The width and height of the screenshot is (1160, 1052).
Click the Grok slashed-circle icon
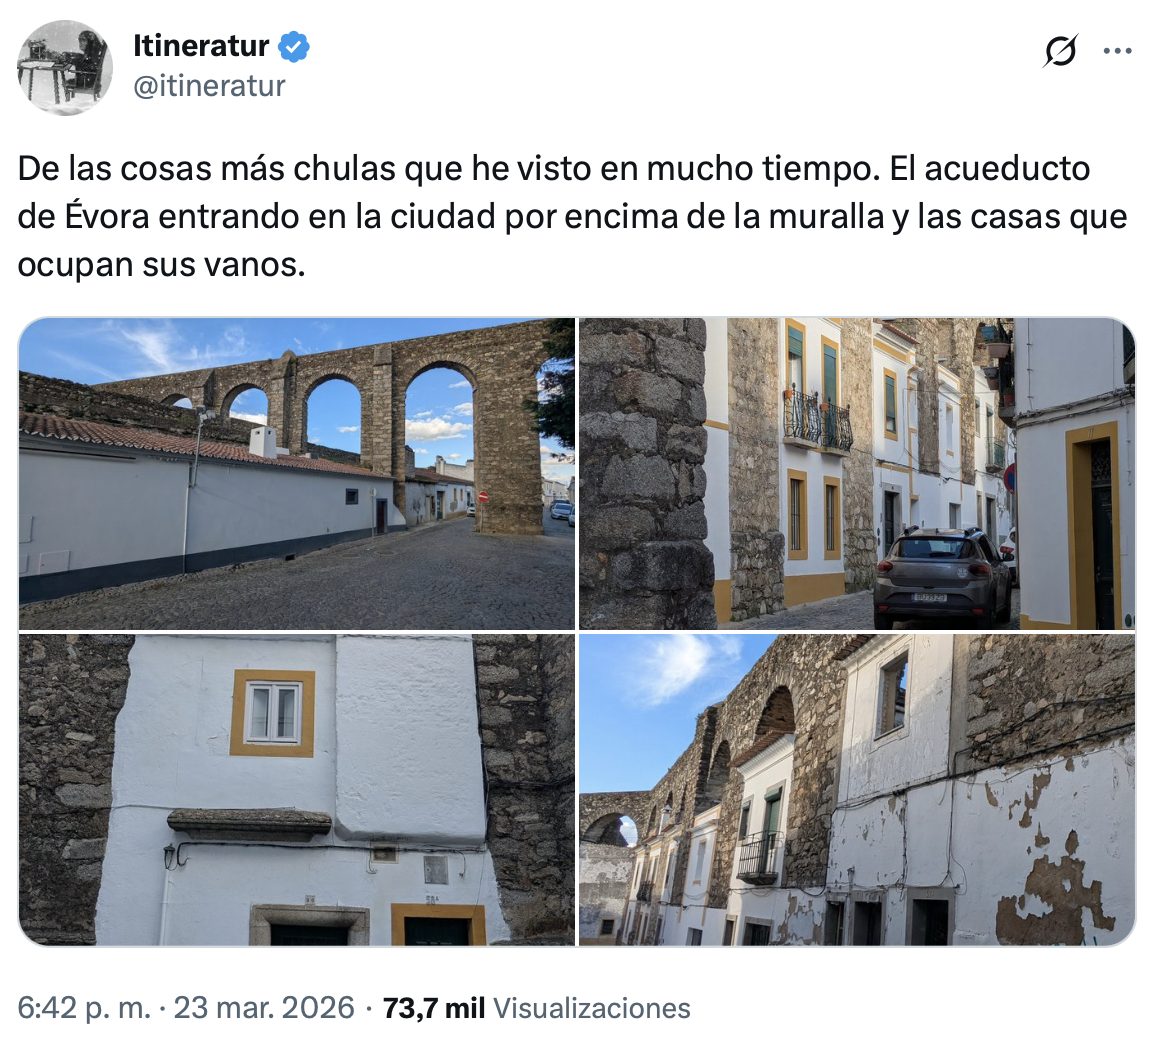pos(1061,51)
